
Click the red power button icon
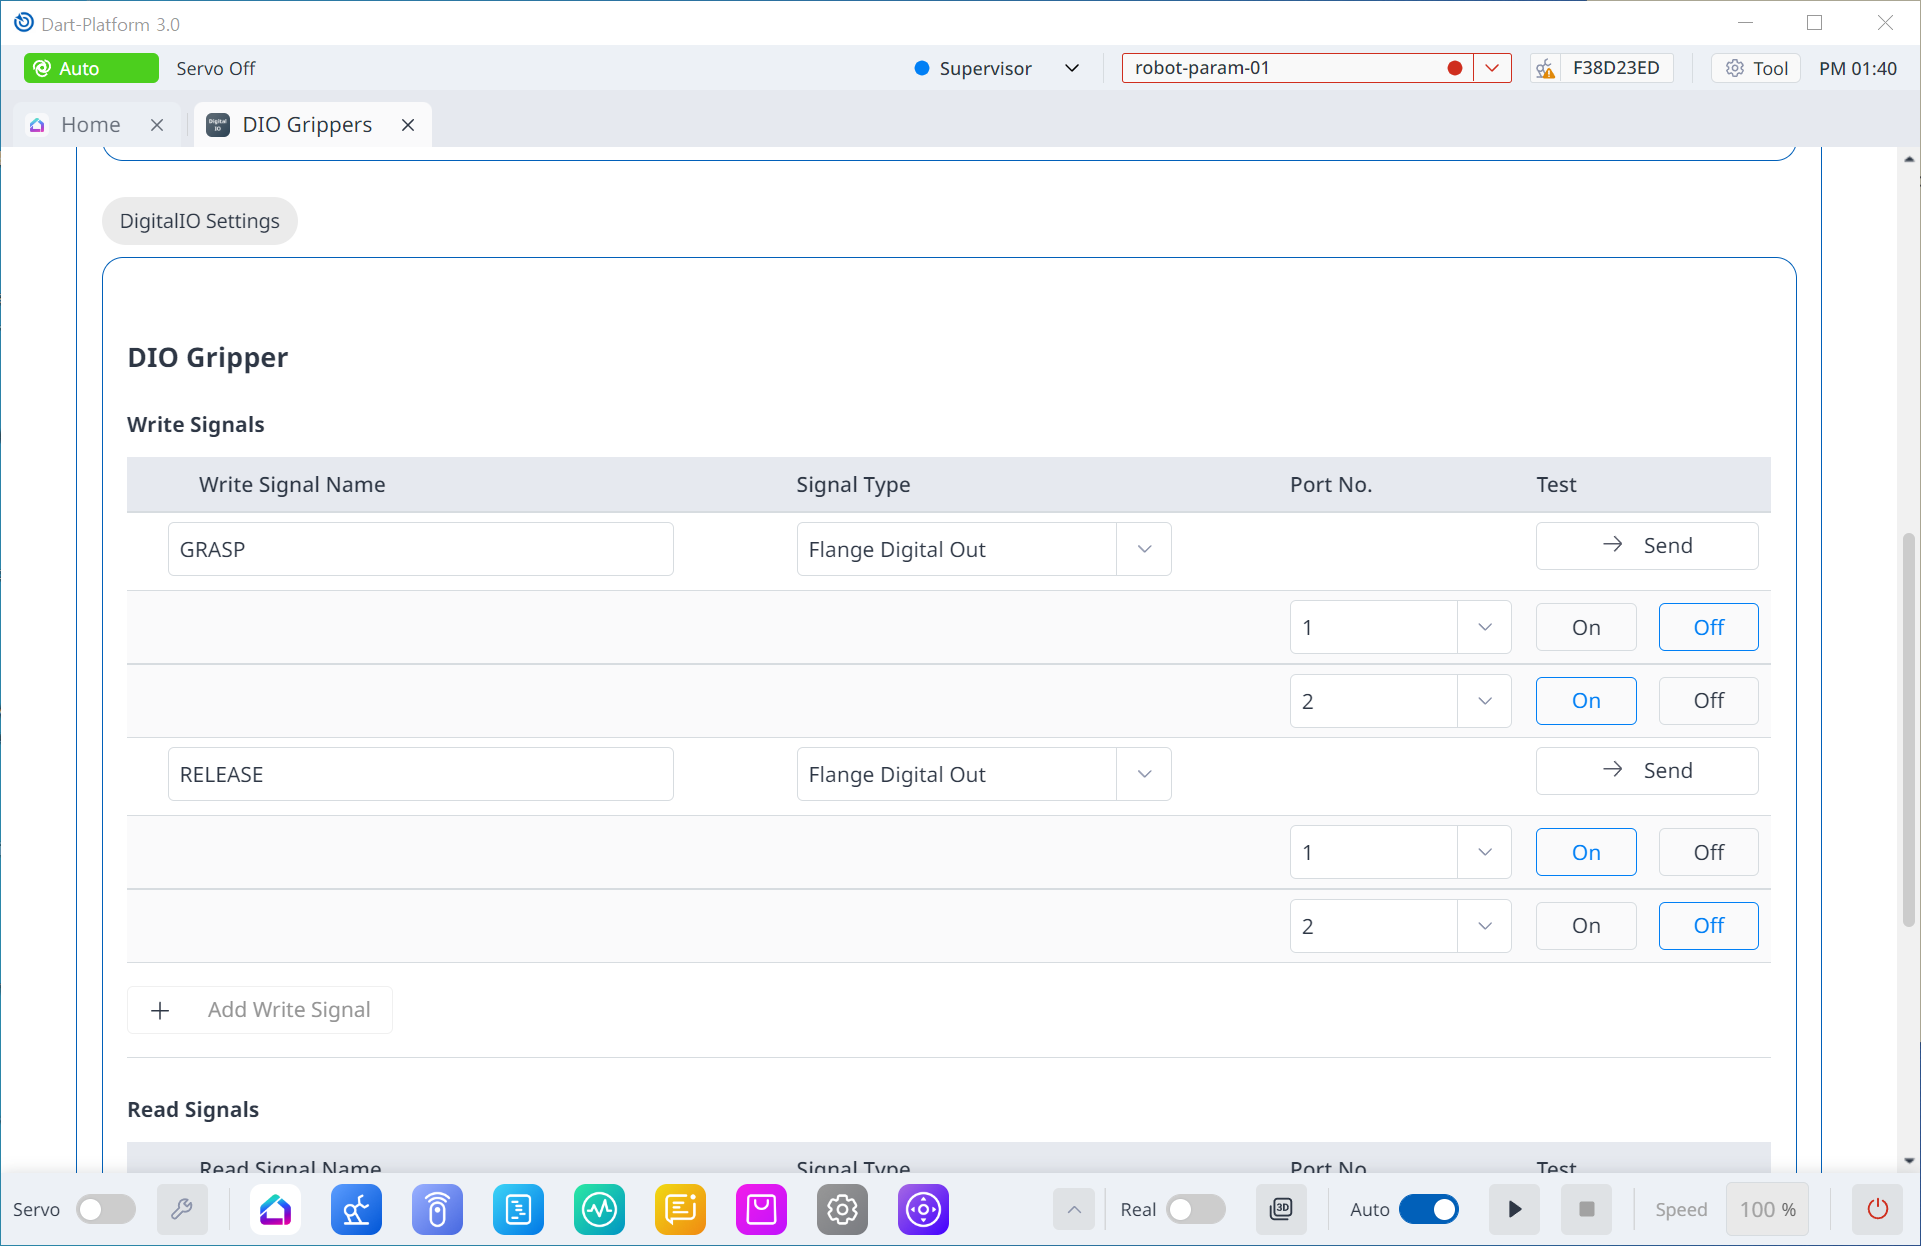[x=1877, y=1210]
